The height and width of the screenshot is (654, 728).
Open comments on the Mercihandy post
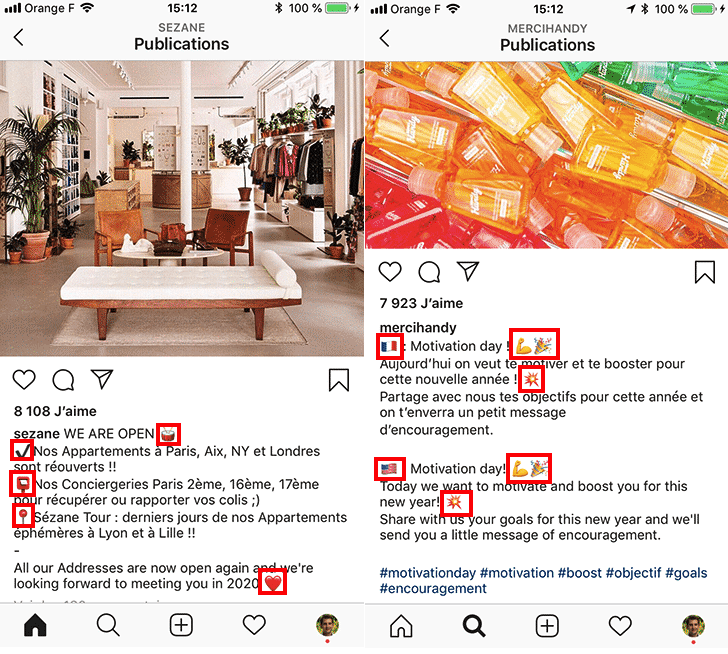click(x=429, y=272)
